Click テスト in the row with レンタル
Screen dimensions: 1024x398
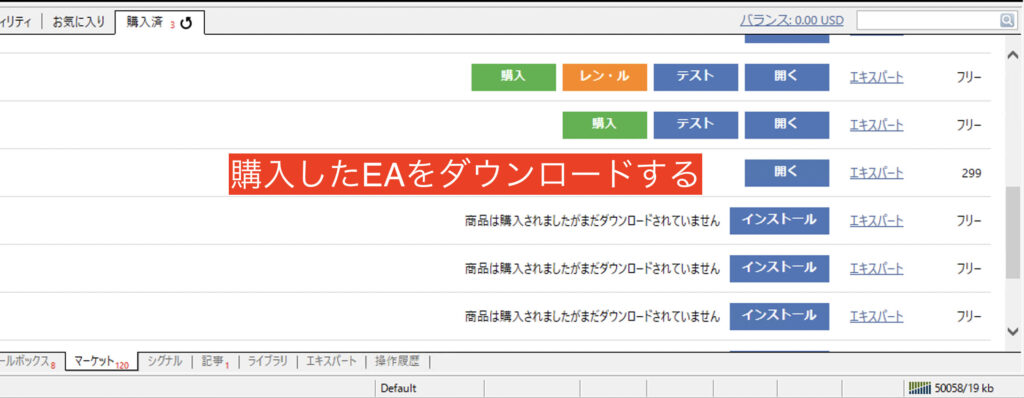pos(696,76)
